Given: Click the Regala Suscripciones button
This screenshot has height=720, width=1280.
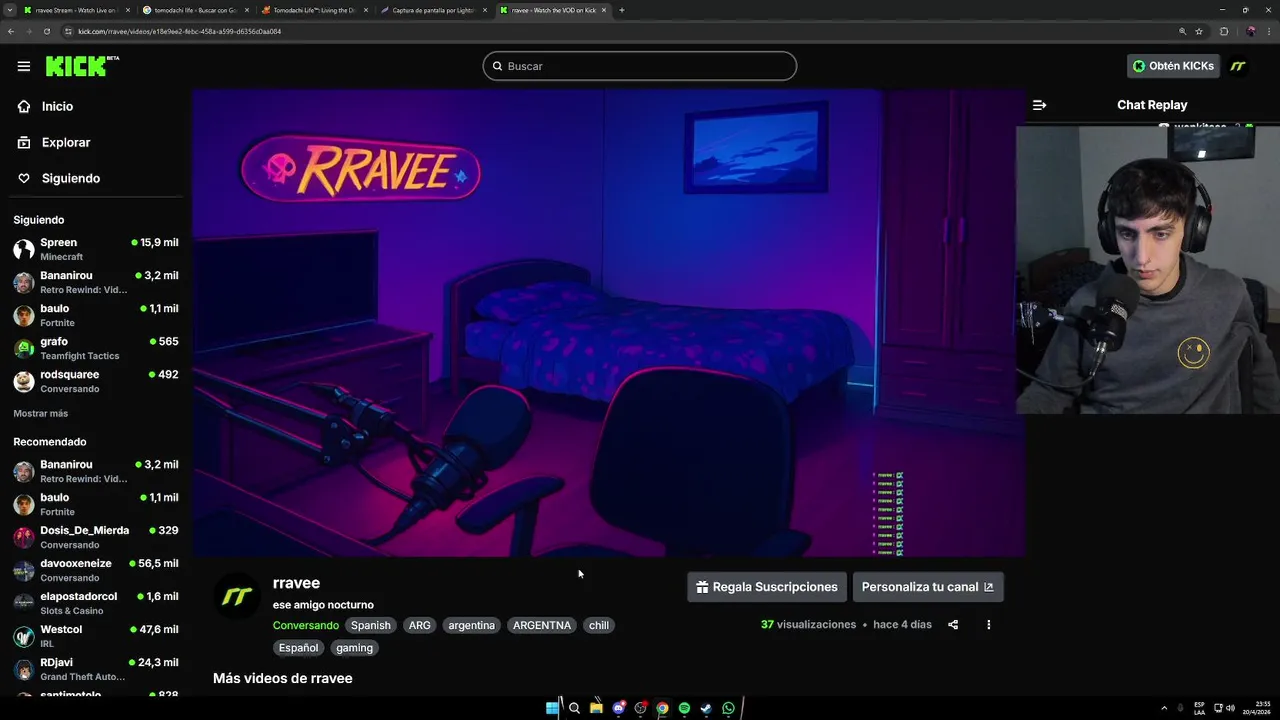Looking at the screenshot, I should pyautogui.click(x=767, y=587).
